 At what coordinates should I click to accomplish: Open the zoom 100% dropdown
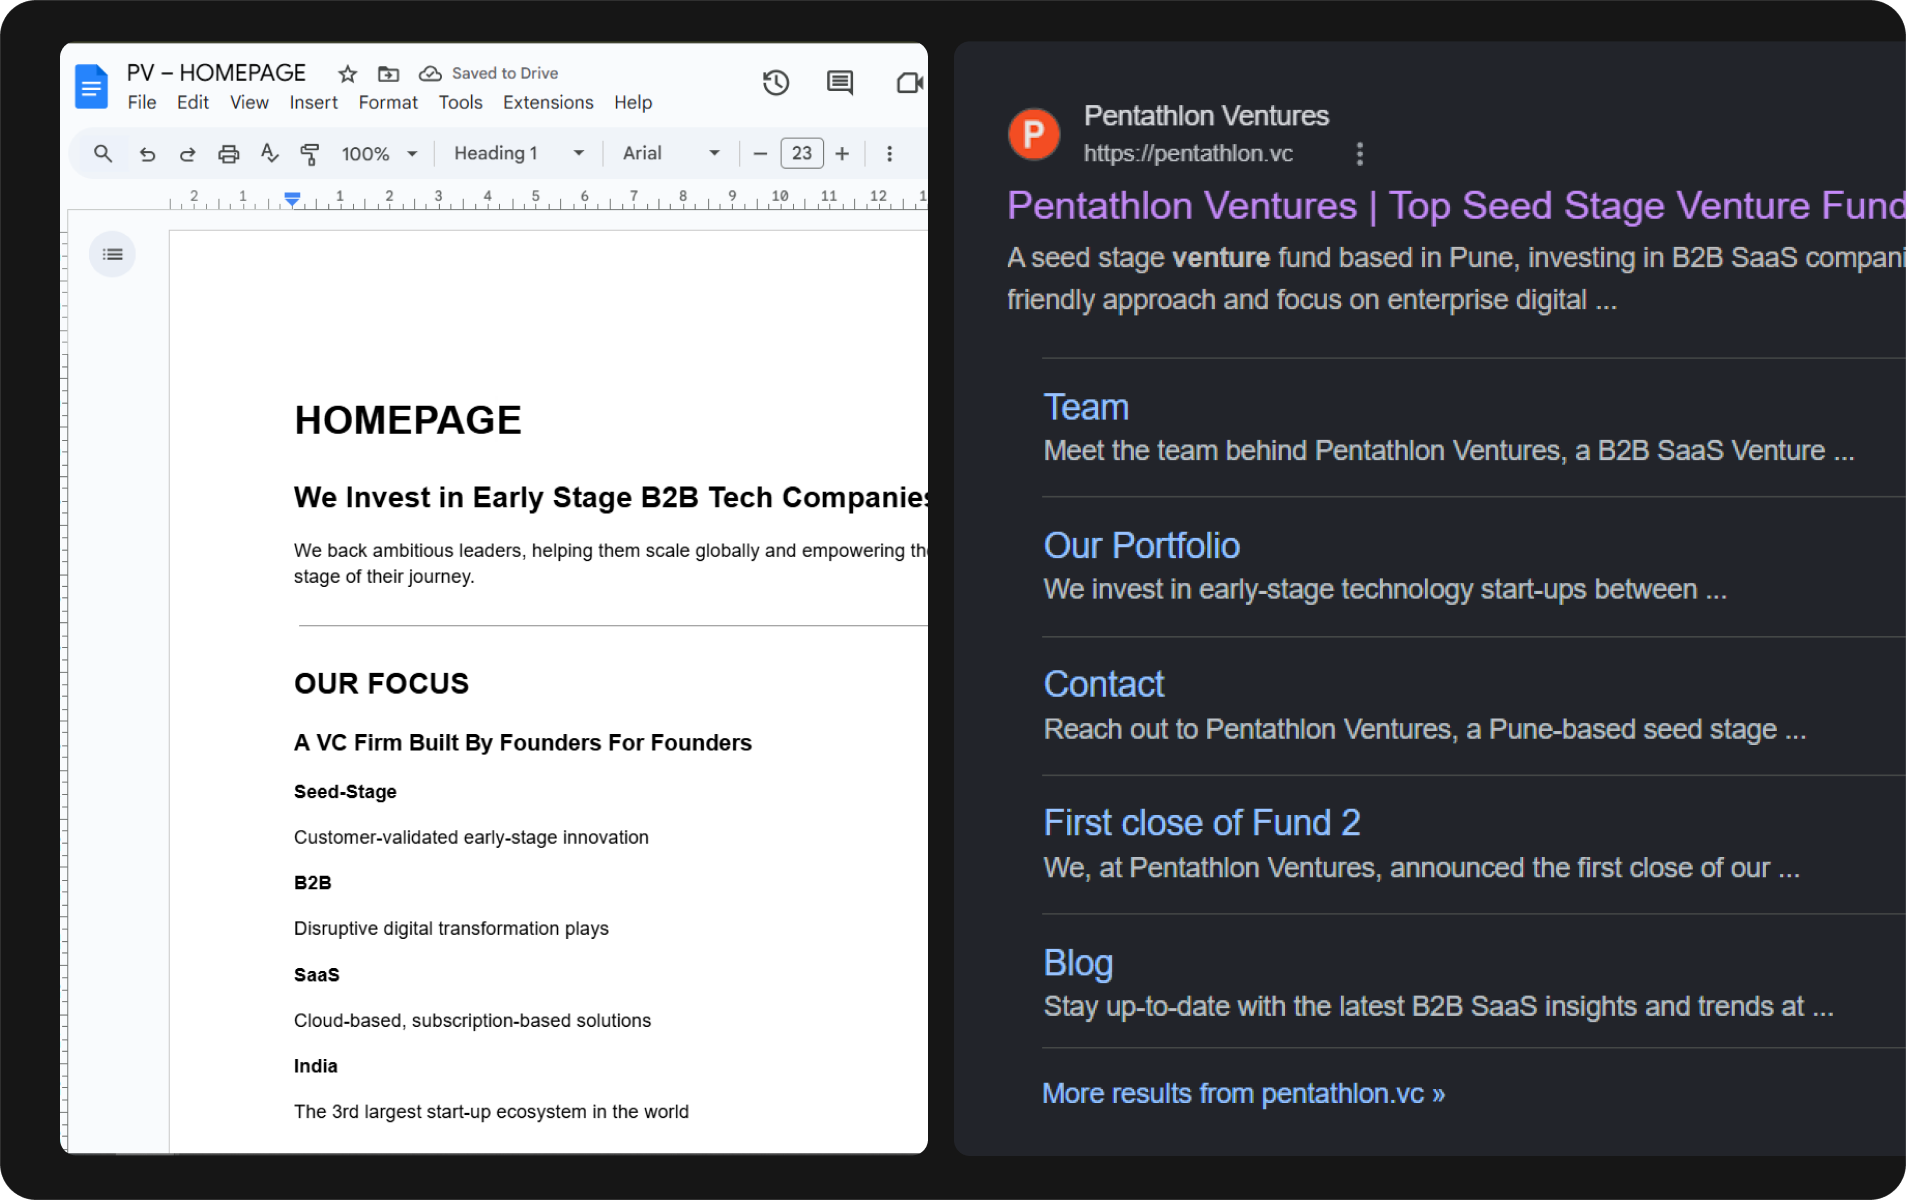click(380, 154)
